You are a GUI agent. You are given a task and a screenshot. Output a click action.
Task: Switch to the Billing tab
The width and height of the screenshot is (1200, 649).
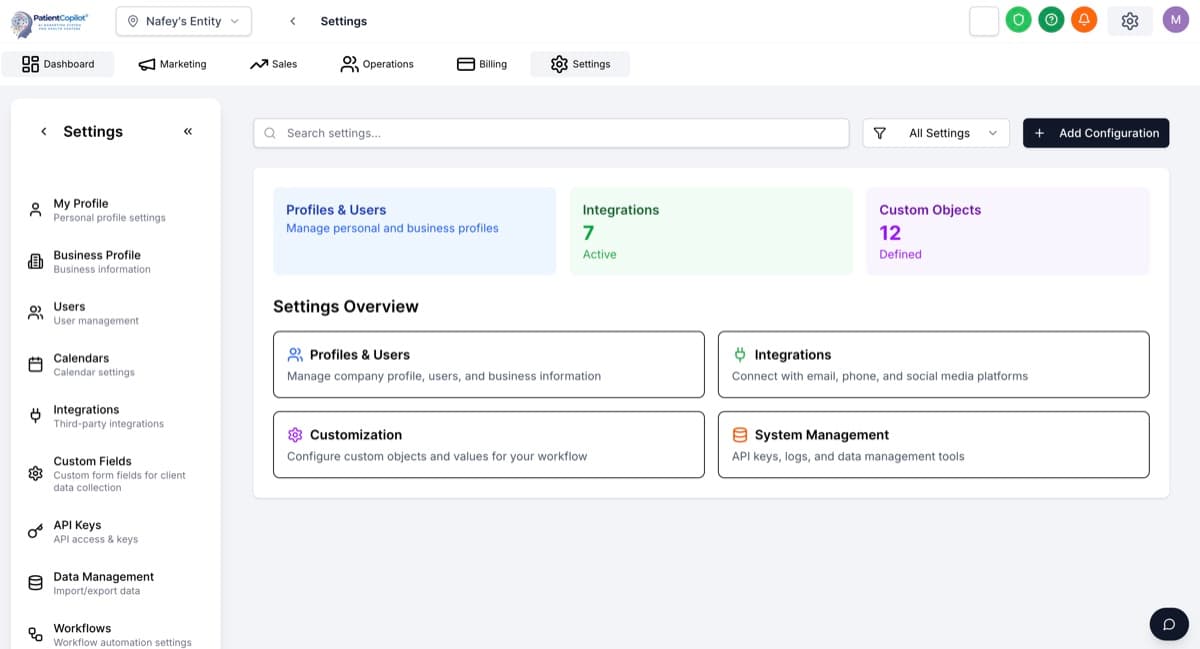tap(482, 64)
